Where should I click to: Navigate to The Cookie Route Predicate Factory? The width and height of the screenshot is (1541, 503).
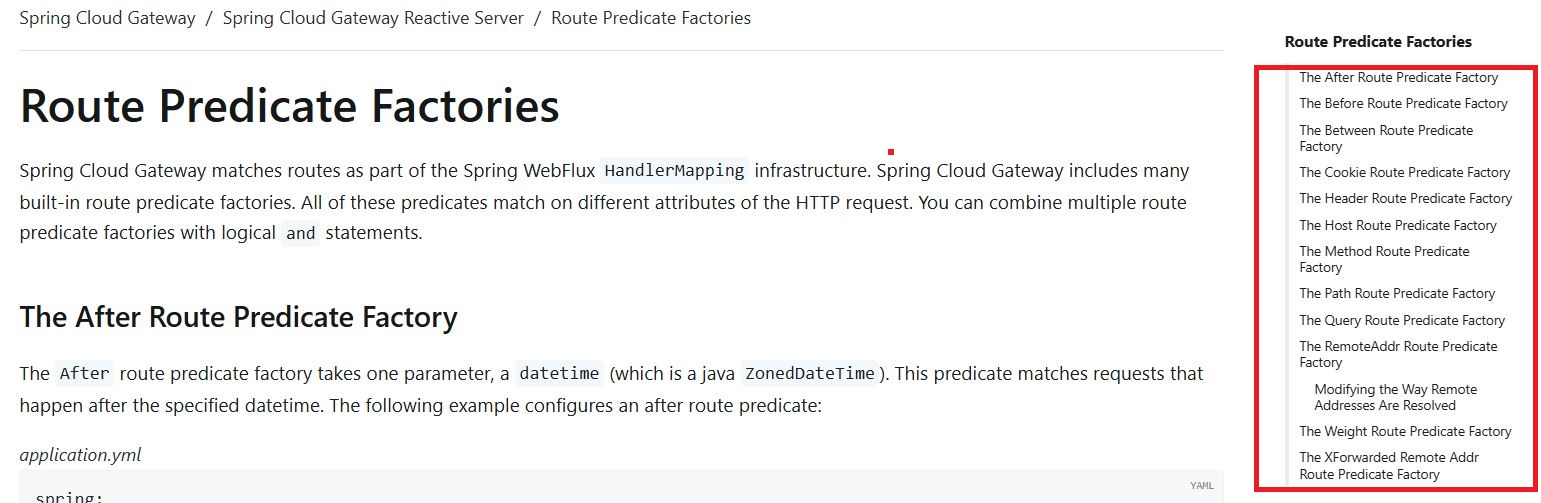coord(1404,172)
